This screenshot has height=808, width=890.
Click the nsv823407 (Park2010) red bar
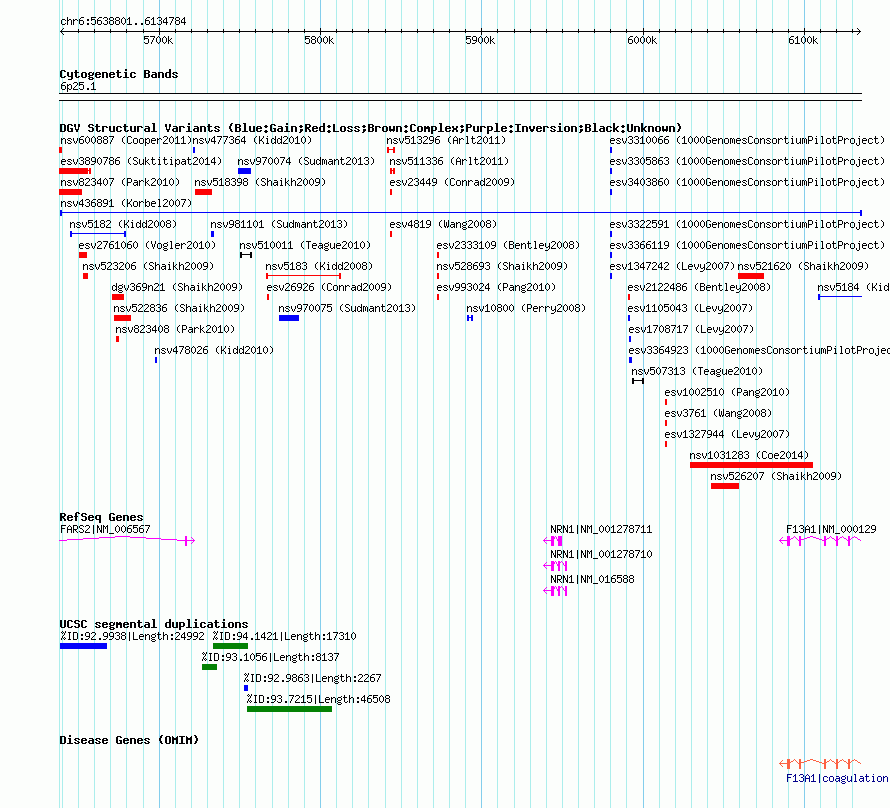(70, 192)
